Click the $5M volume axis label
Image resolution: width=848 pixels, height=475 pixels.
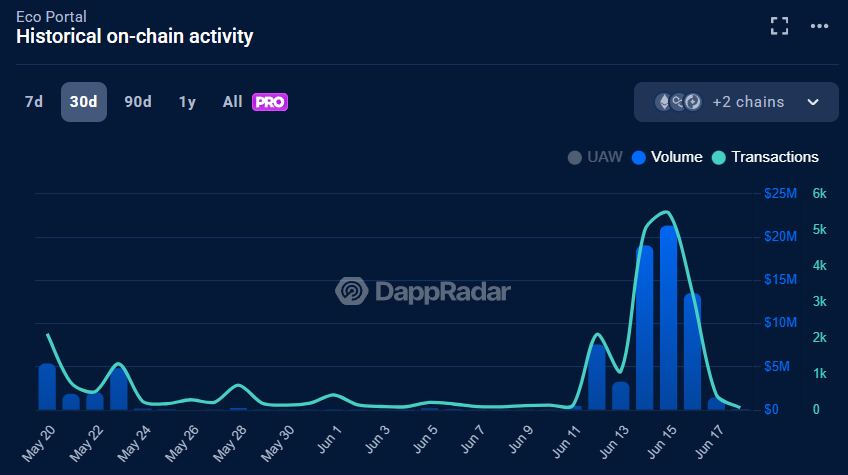point(777,367)
